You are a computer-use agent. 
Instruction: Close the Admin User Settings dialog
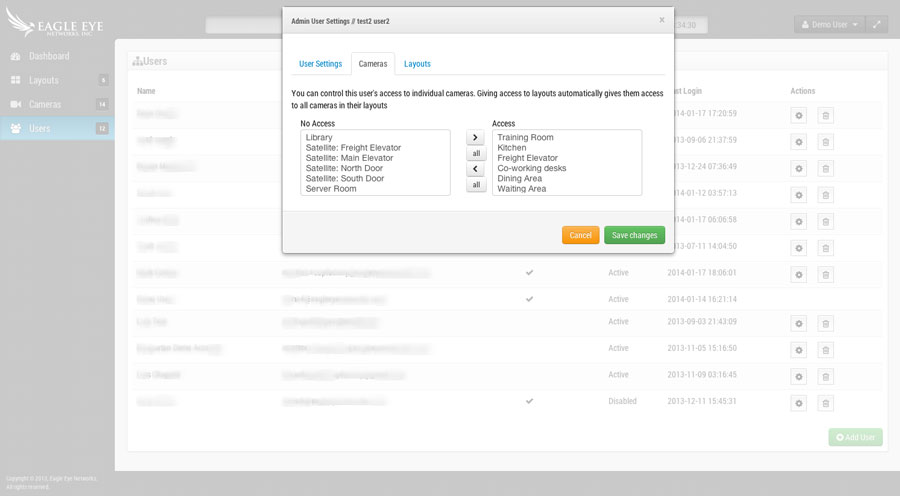[661, 19]
